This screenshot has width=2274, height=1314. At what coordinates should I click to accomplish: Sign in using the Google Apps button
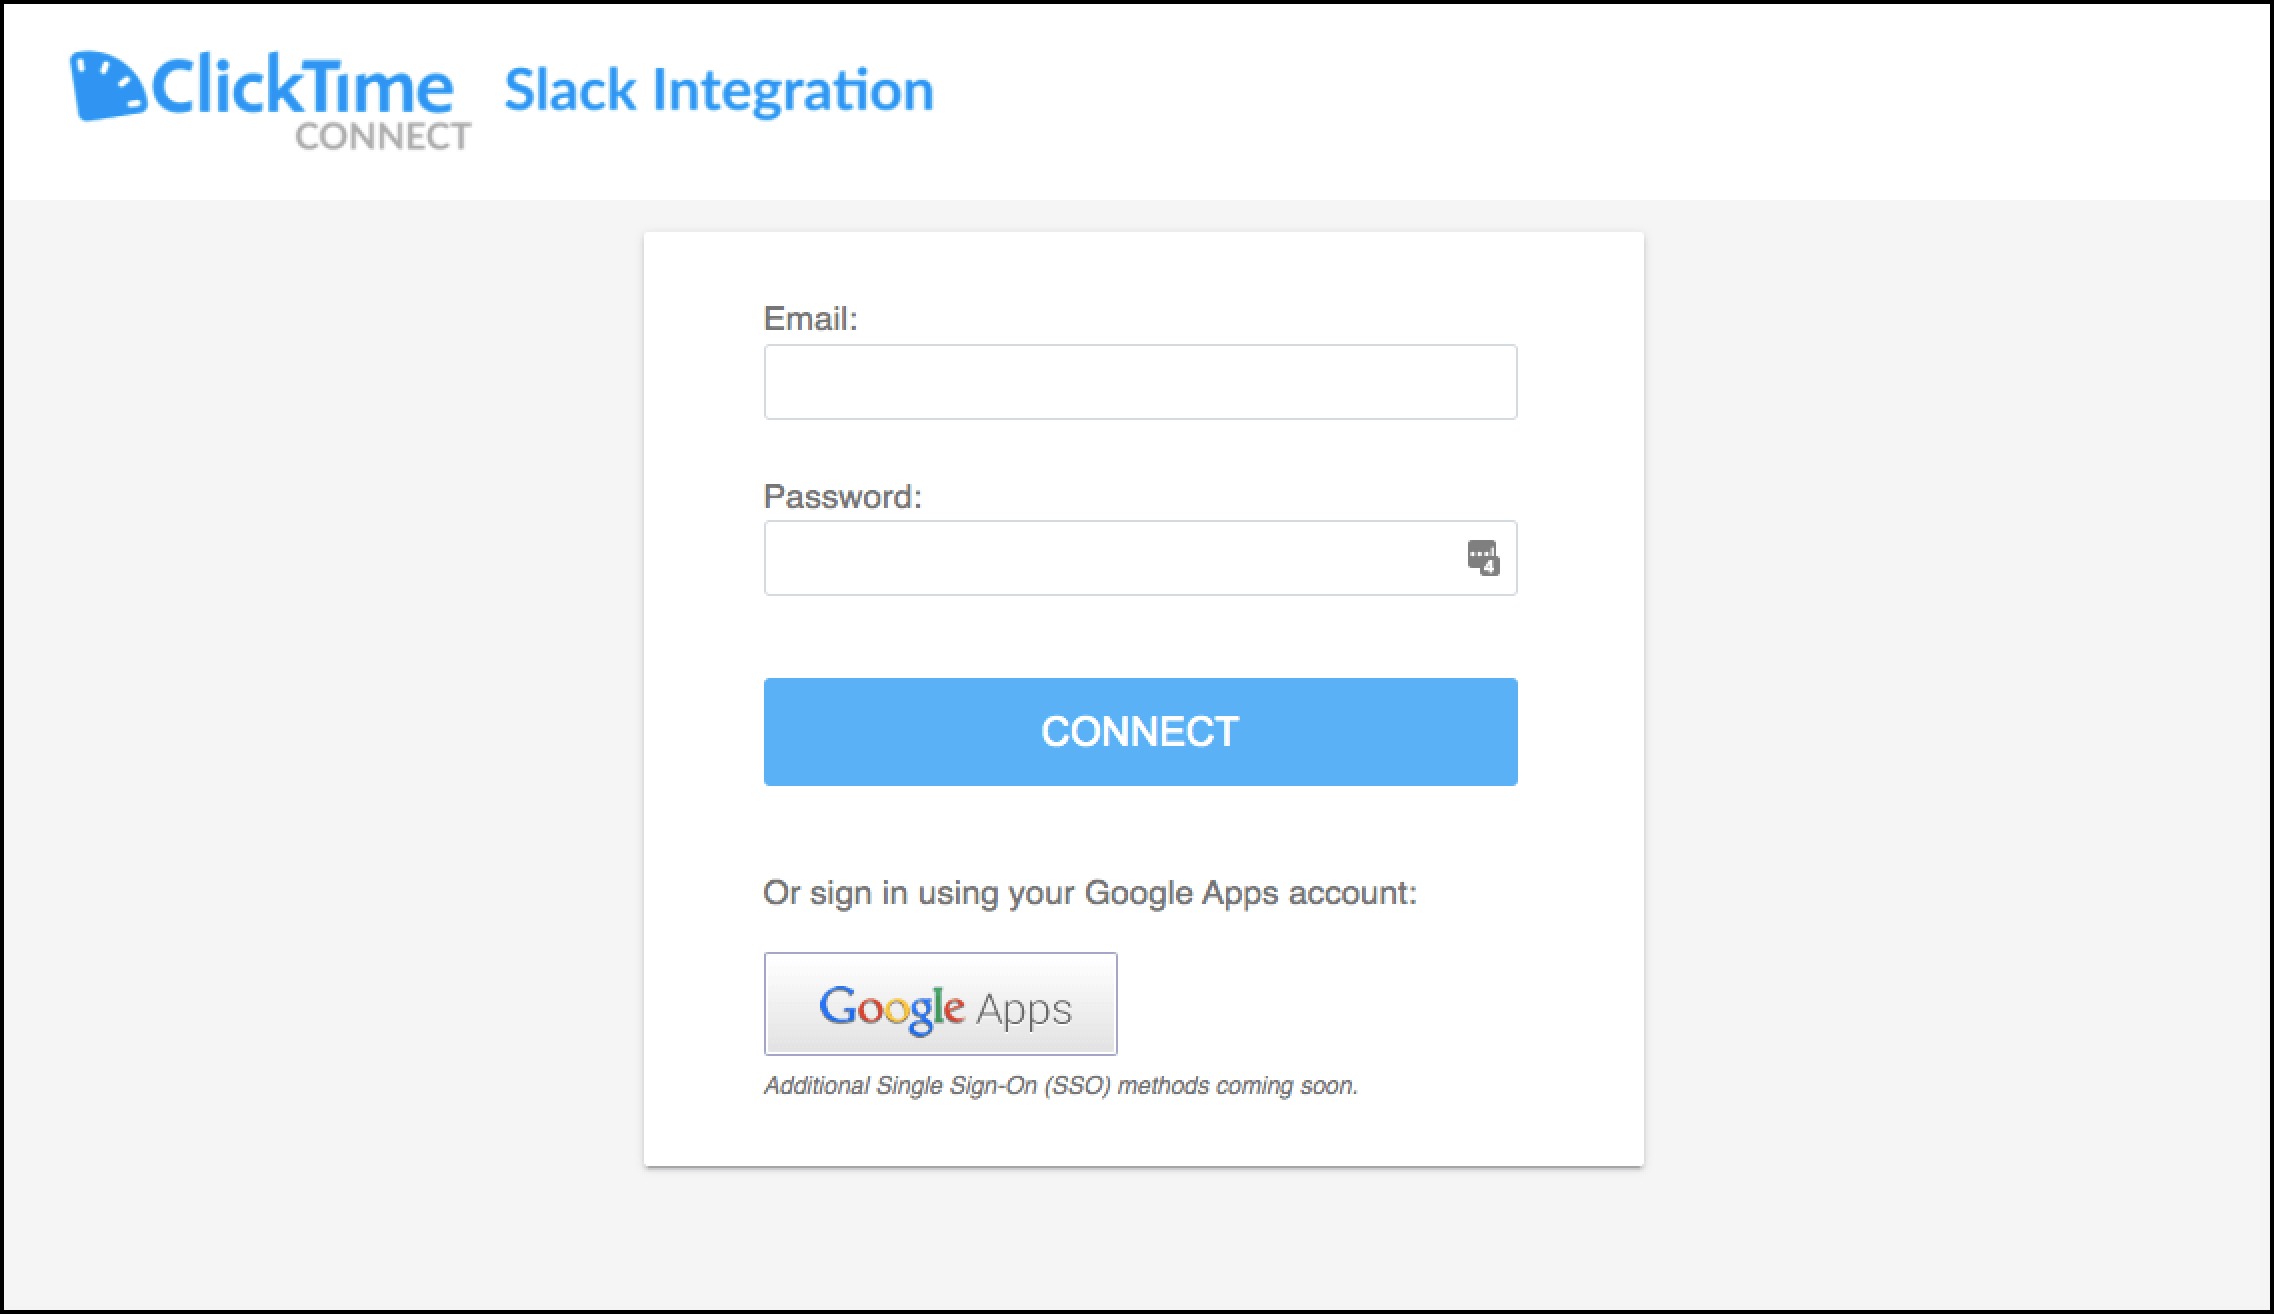[x=940, y=1004]
